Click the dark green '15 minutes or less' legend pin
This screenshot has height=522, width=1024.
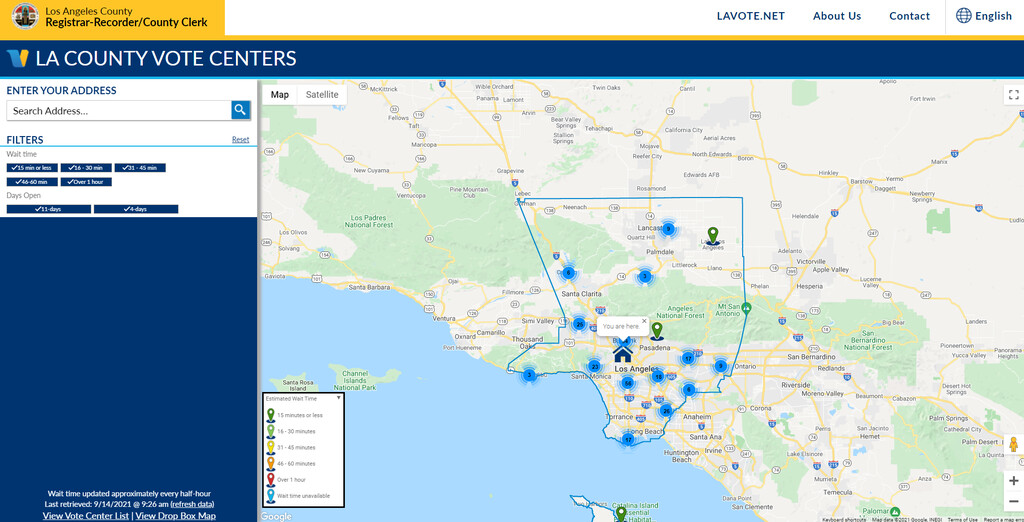click(x=270, y=416)
